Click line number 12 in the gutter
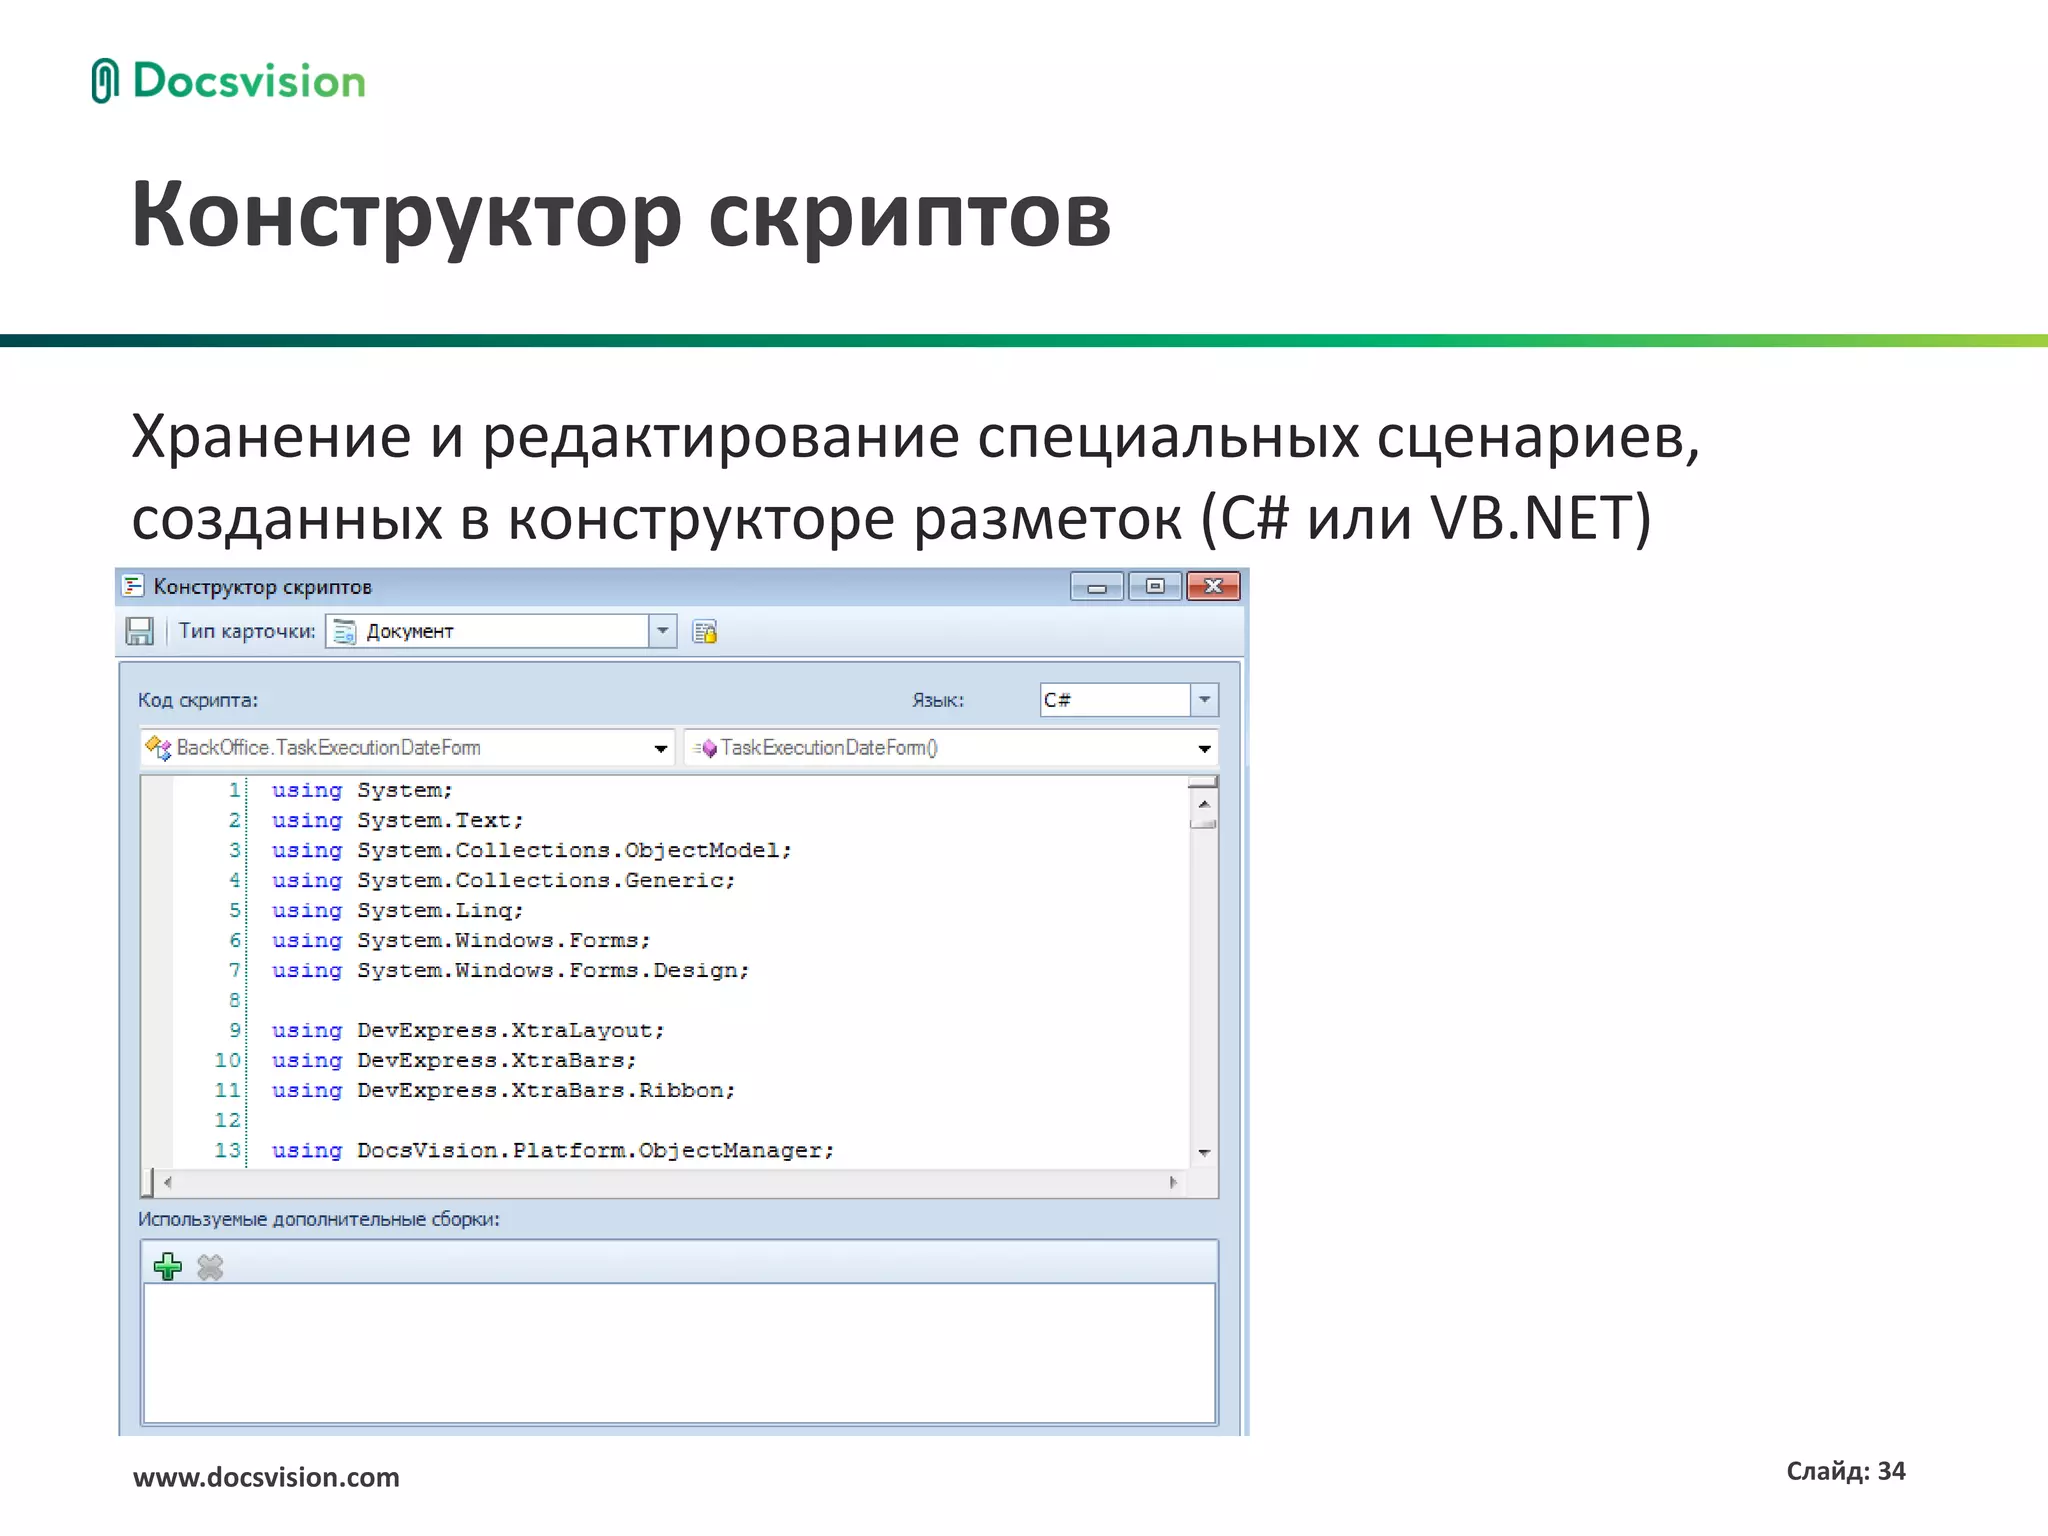This screenshot has height=1536, width=2048. (228, 1121)
